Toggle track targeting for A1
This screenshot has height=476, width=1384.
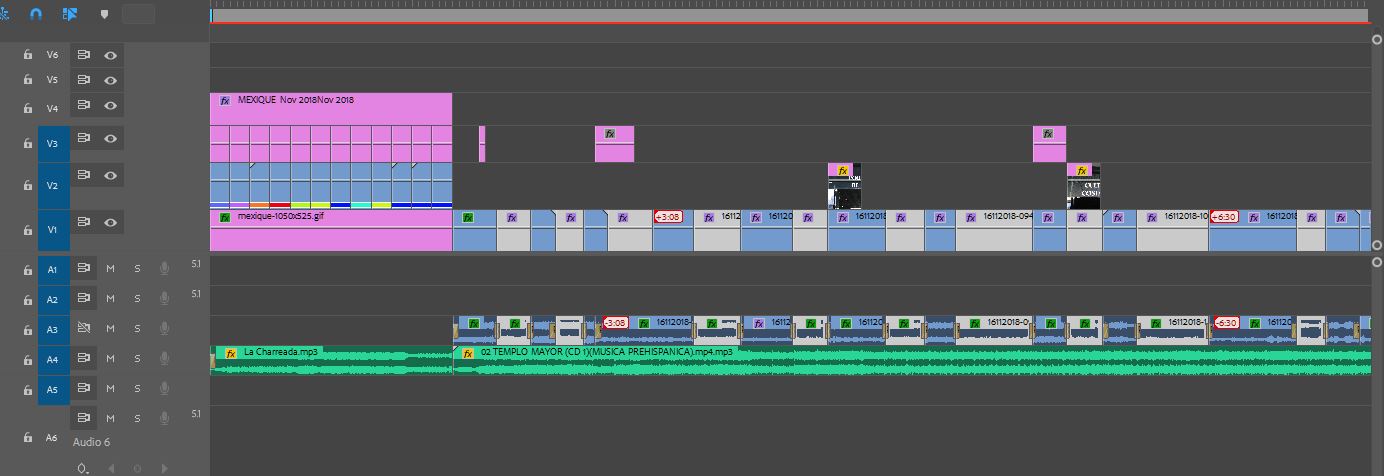[53, 269]
